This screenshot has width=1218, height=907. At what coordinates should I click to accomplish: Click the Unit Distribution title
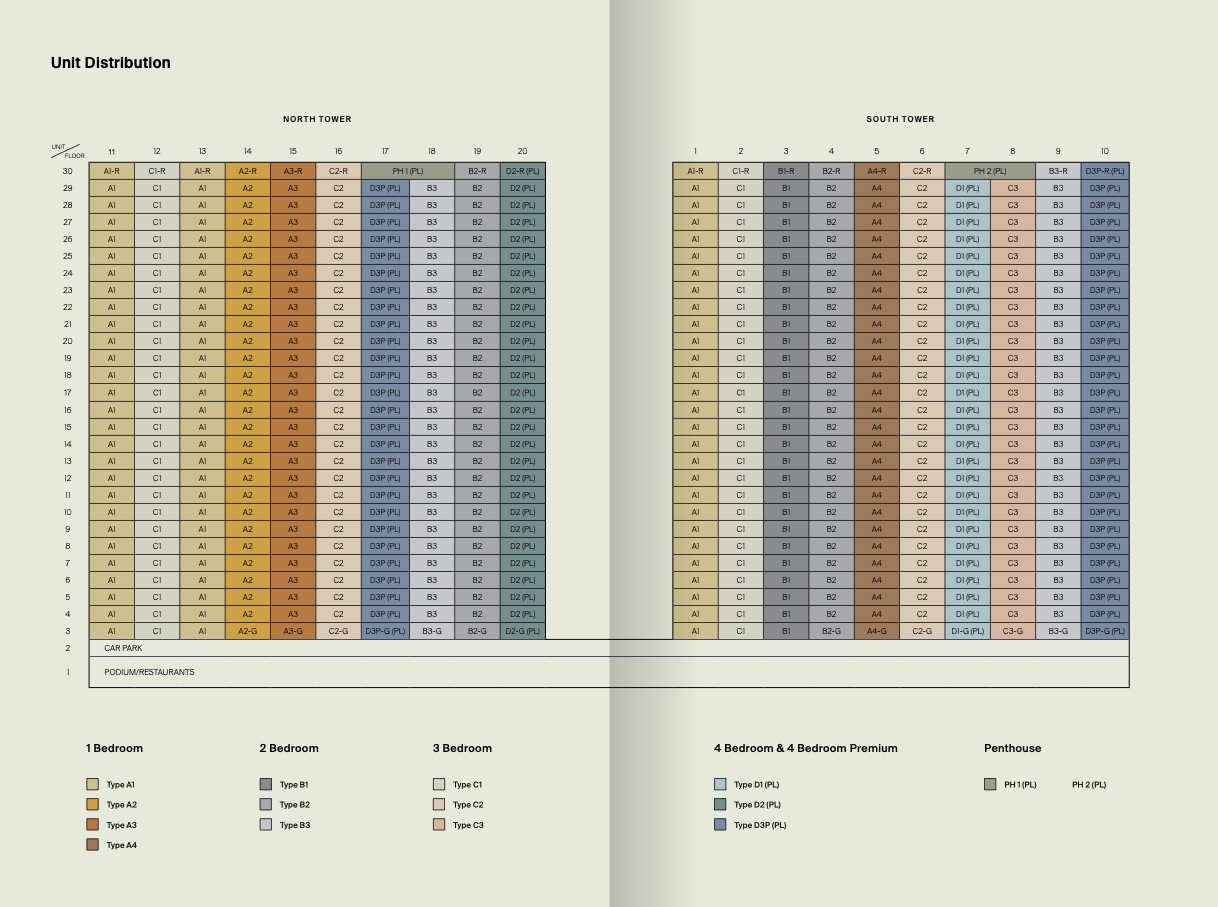pyautogui.click(x=110, y=63)
